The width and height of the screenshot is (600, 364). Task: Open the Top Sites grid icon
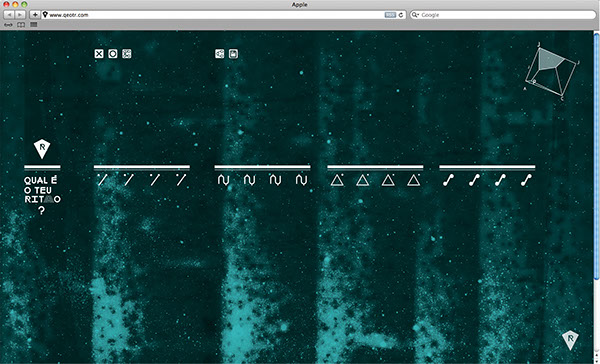point(34,24)
